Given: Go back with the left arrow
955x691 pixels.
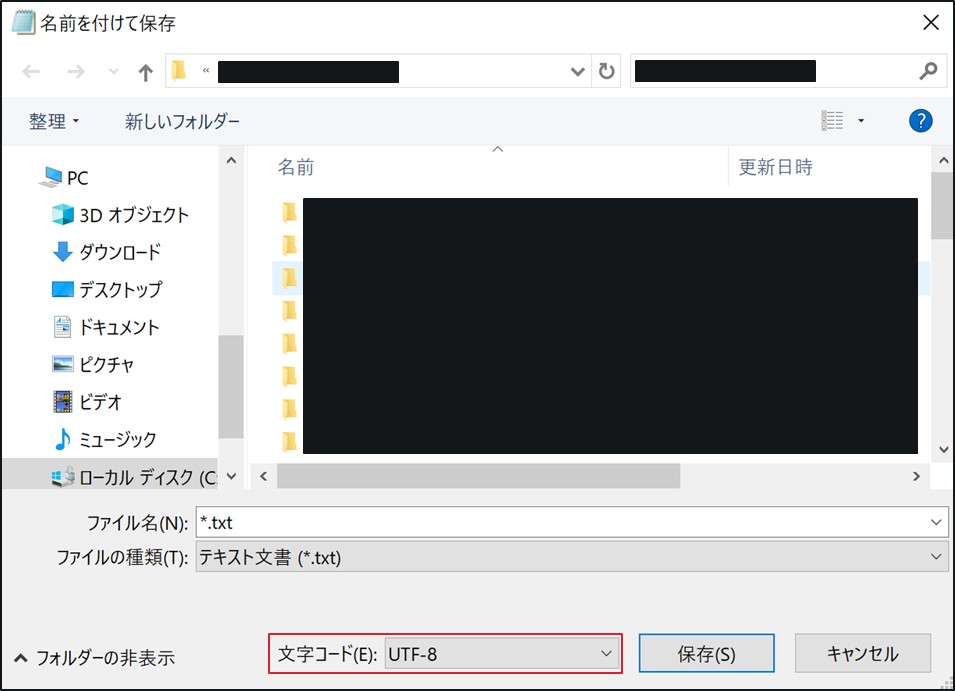Looking at the screenshot, I should (x=31, y=72).
